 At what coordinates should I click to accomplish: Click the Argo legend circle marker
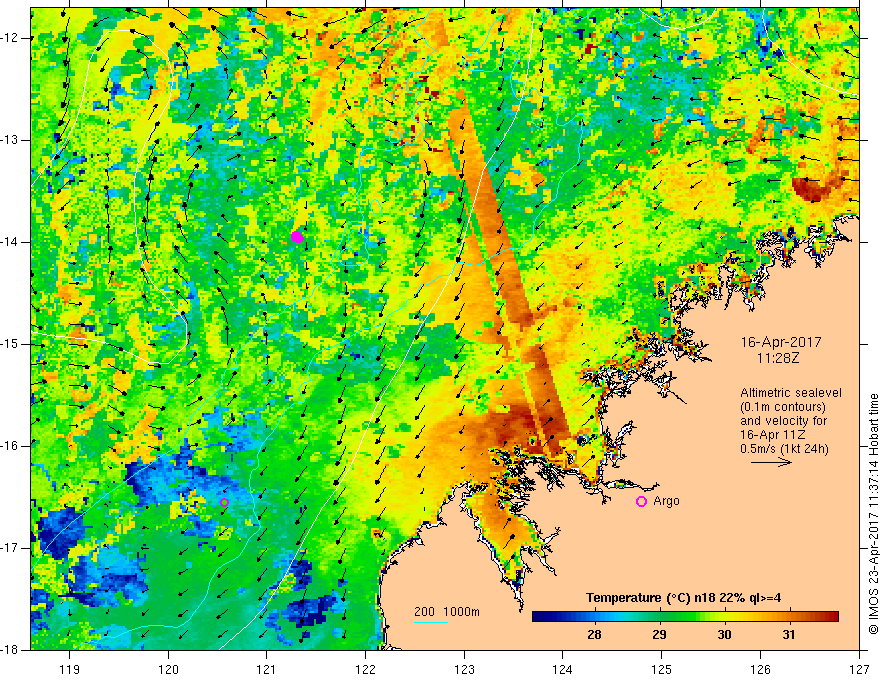641,502
